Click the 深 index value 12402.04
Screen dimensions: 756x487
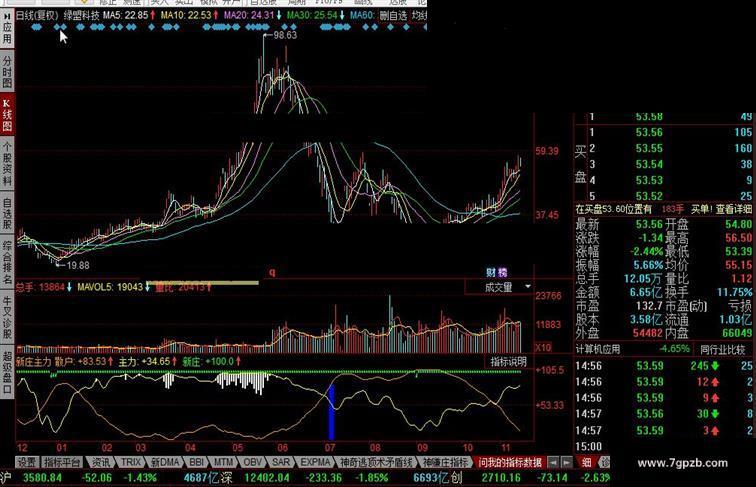coord(267,478)
